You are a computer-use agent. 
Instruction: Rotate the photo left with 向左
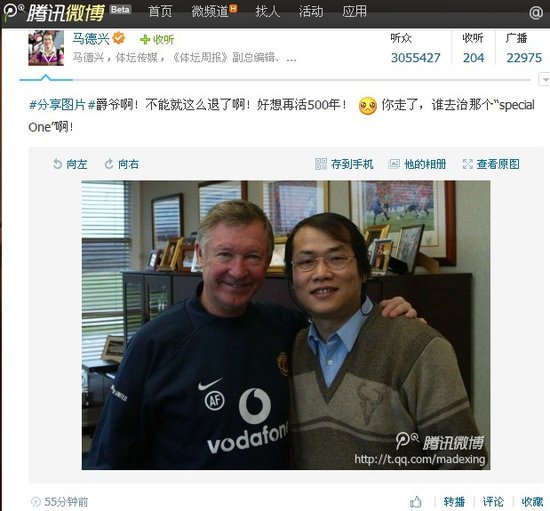pyautogui.click(x=70, y=164)
